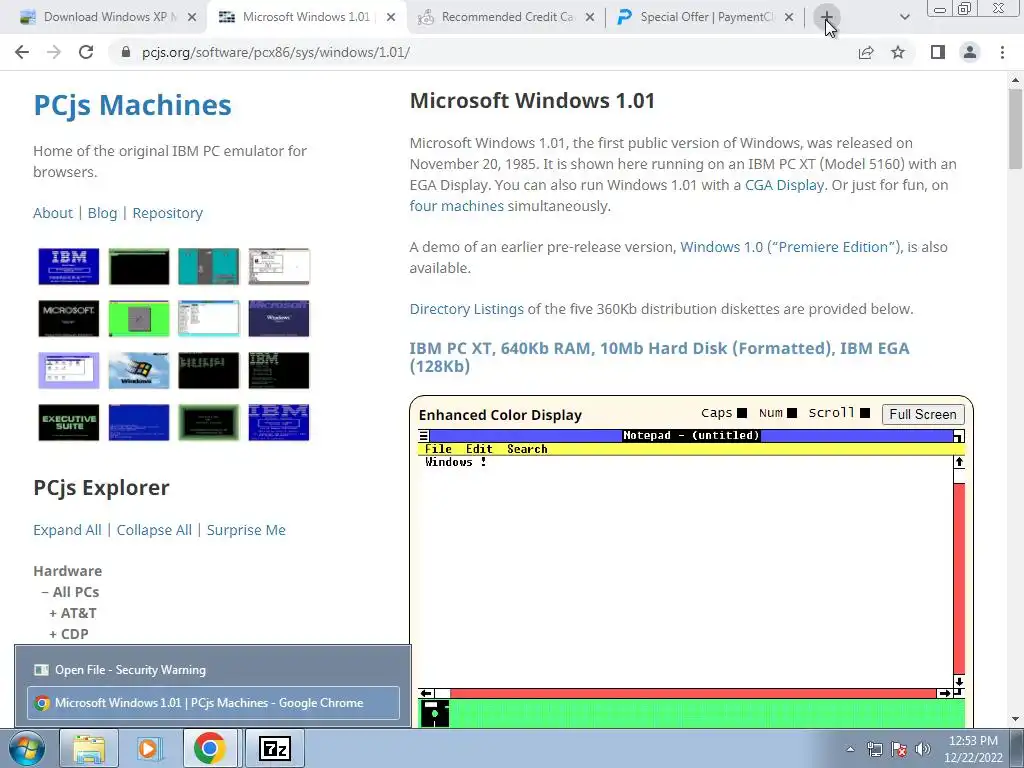The width and height of the screenshot is (1024, 768).
Task: View site security lock info
Action: pyautogui.click(x=126, y=52)
